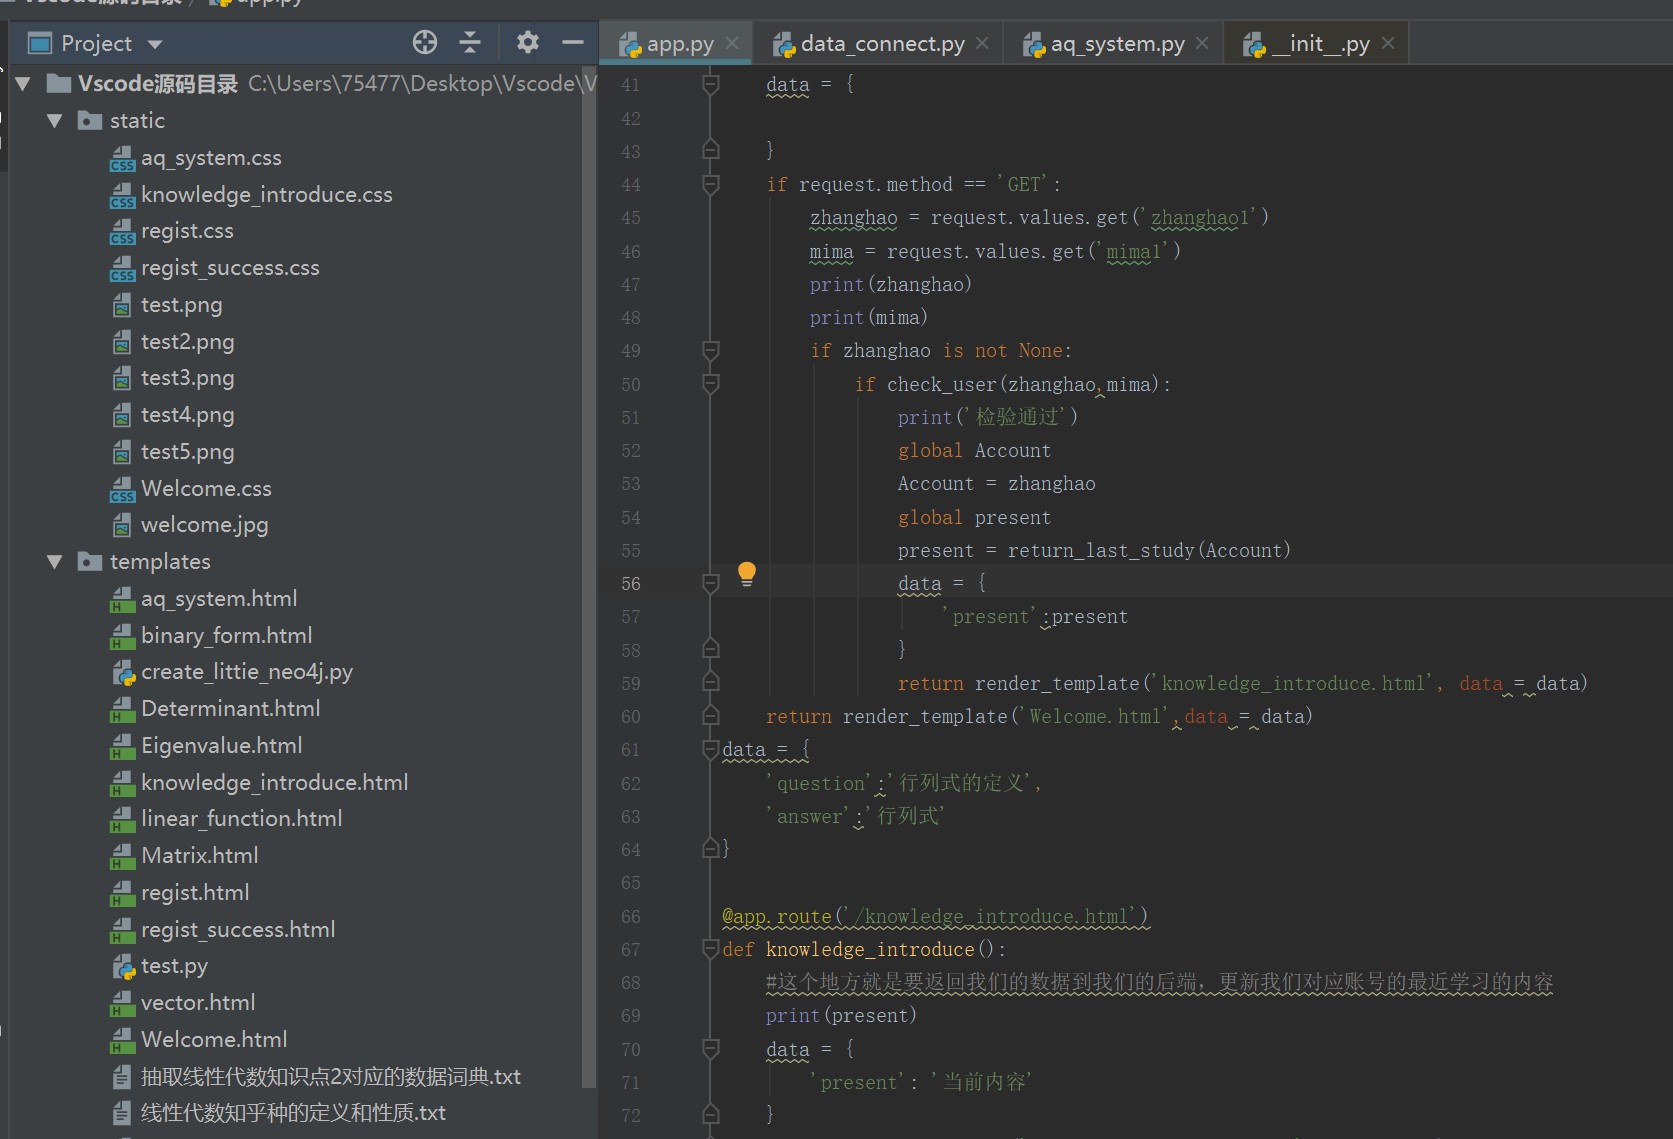
Task: Fold the data dict at line 56
Action: (711, 583)
